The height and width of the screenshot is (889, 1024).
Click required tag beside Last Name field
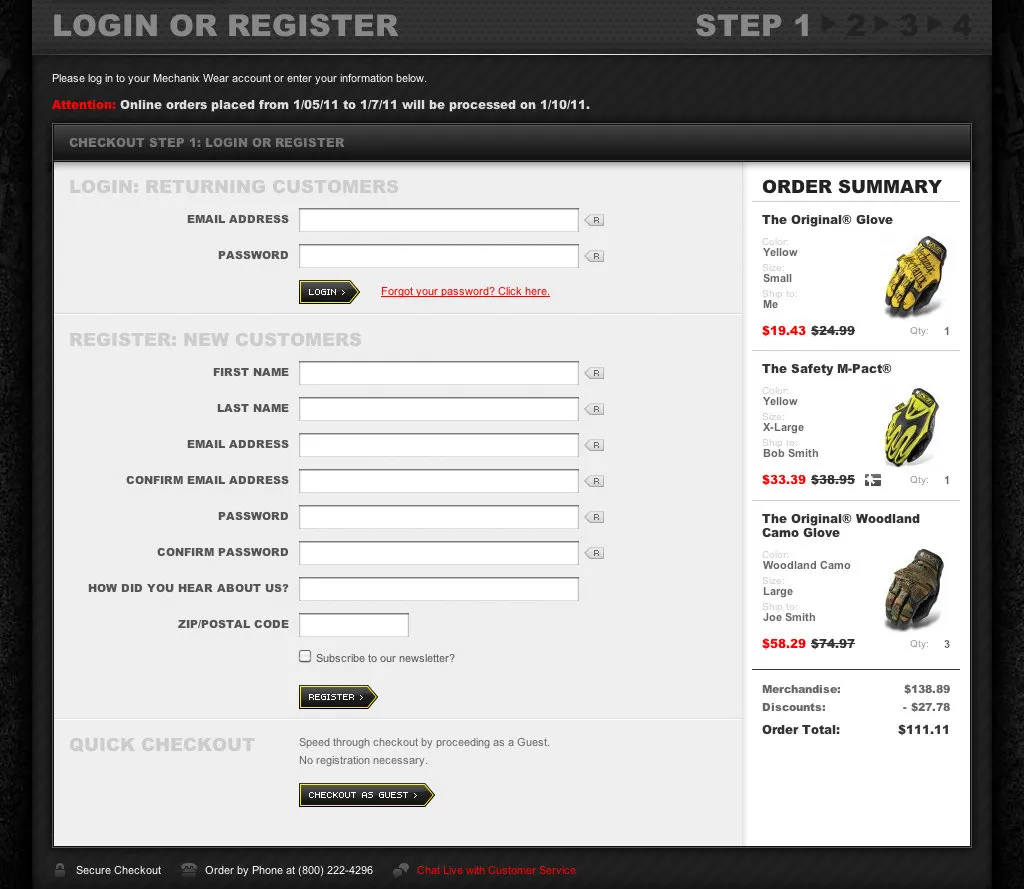click(594, 409)
